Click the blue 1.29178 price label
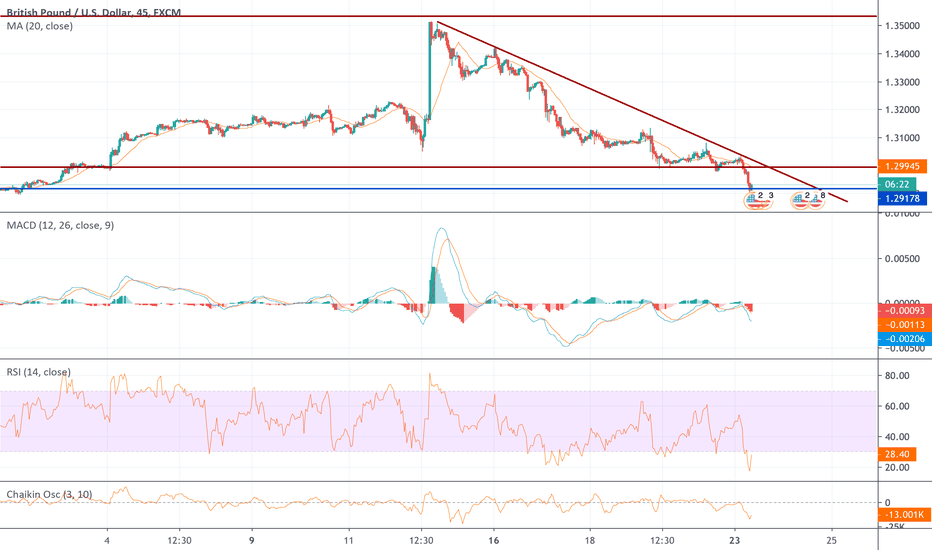 pyautogui.click(x=903, y=199)
